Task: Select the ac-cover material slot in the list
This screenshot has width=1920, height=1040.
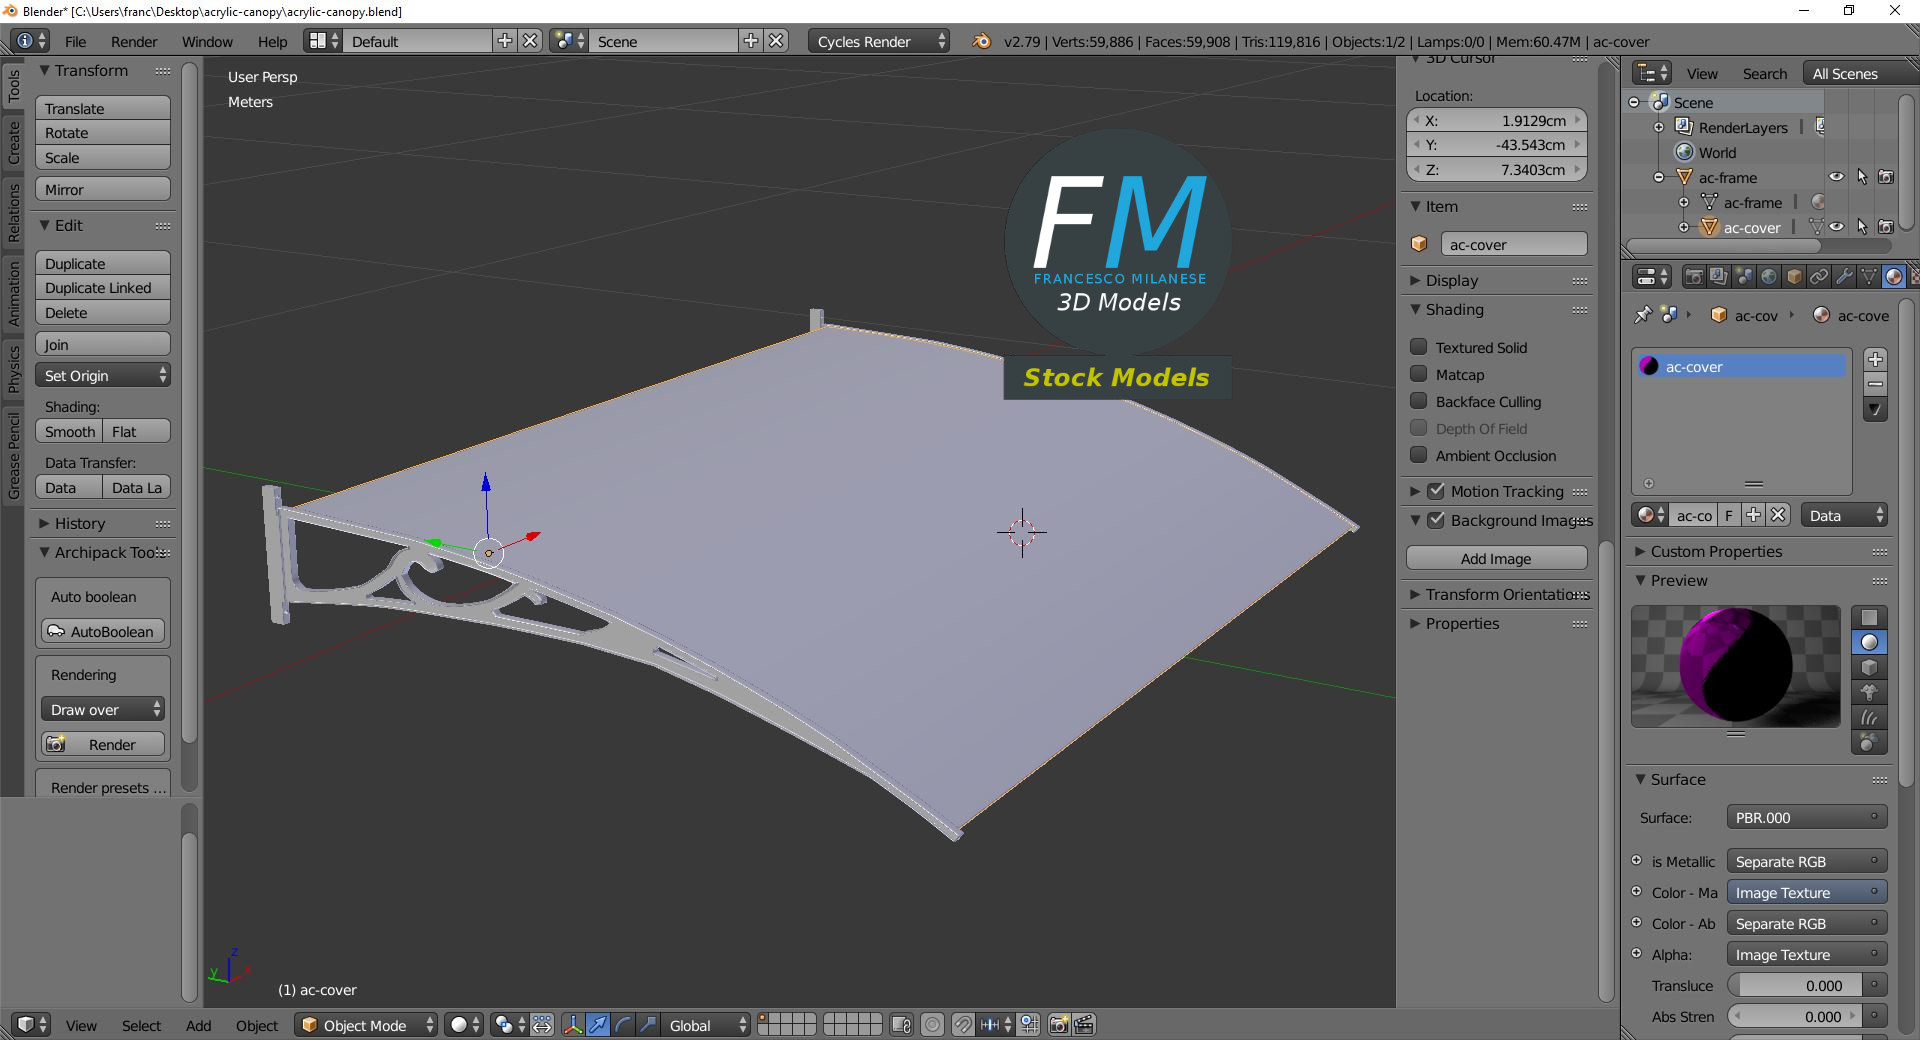Action: click(1740, 366)
